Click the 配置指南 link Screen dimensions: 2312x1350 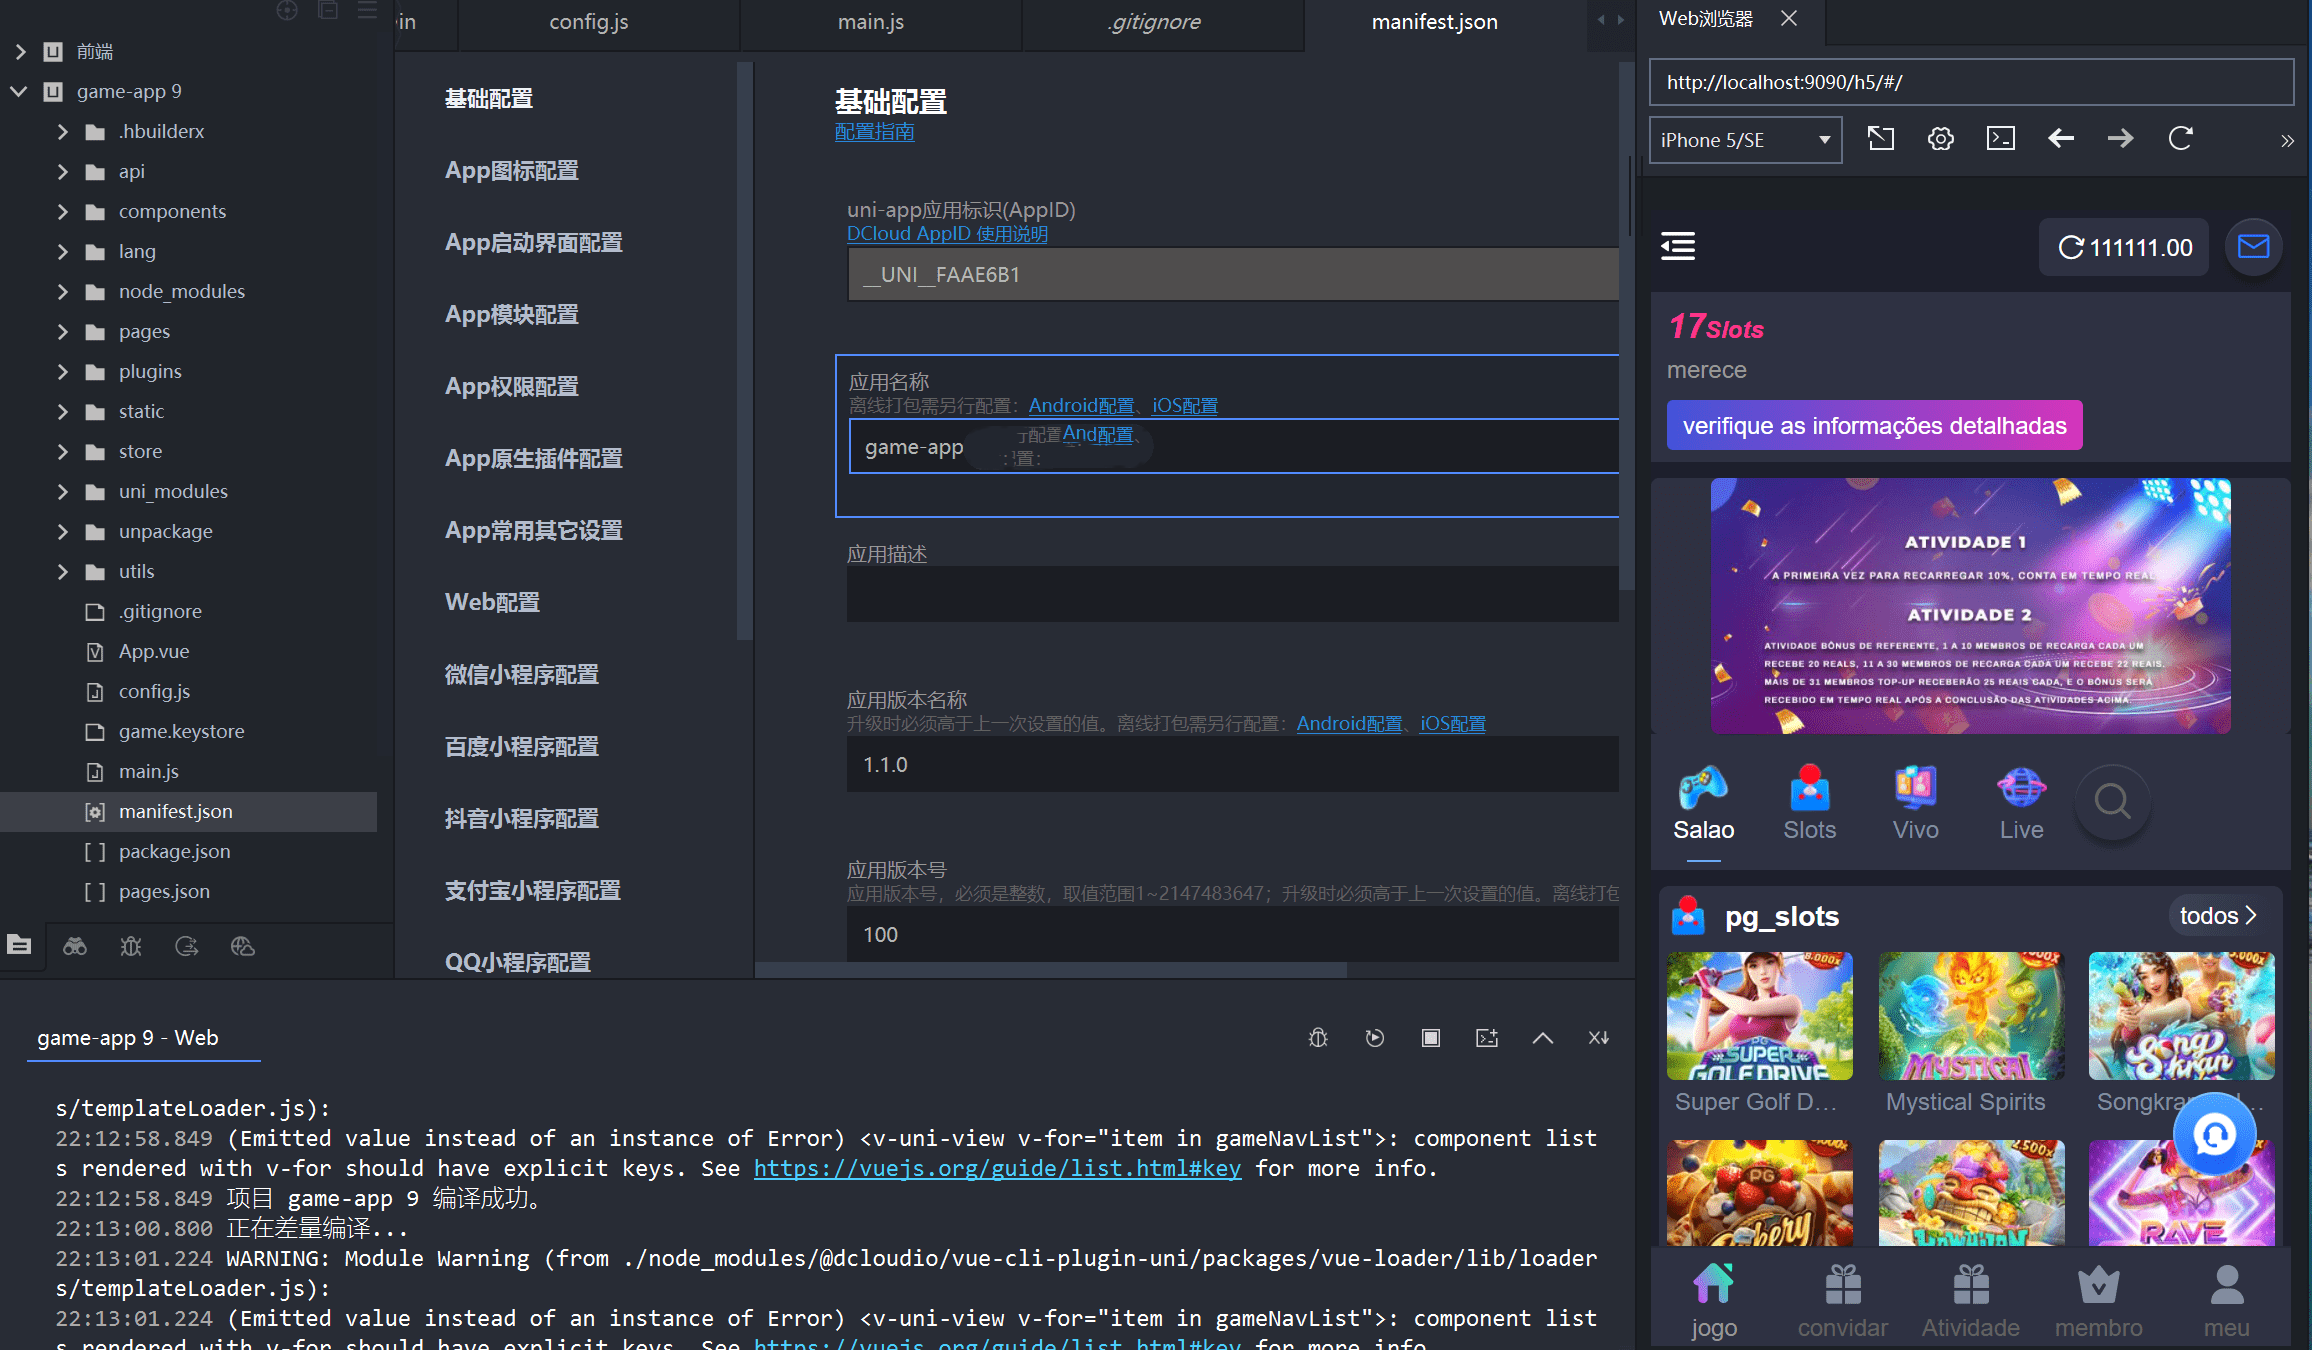[x=874, y=132]
